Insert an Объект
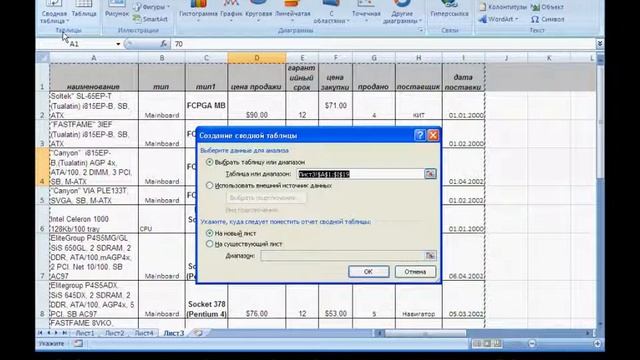Viewport: 640px width, 360px height. tap(547, 7)
